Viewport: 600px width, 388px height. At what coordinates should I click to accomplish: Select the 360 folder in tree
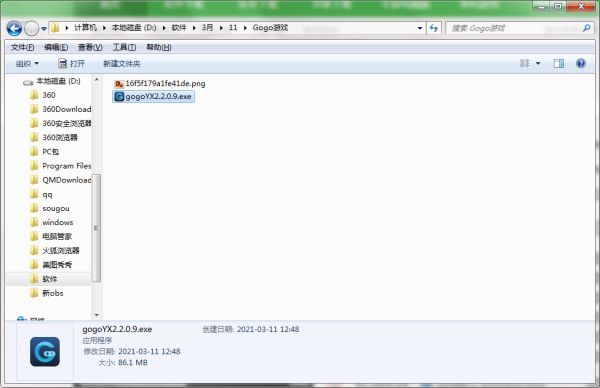pos(49,95)
